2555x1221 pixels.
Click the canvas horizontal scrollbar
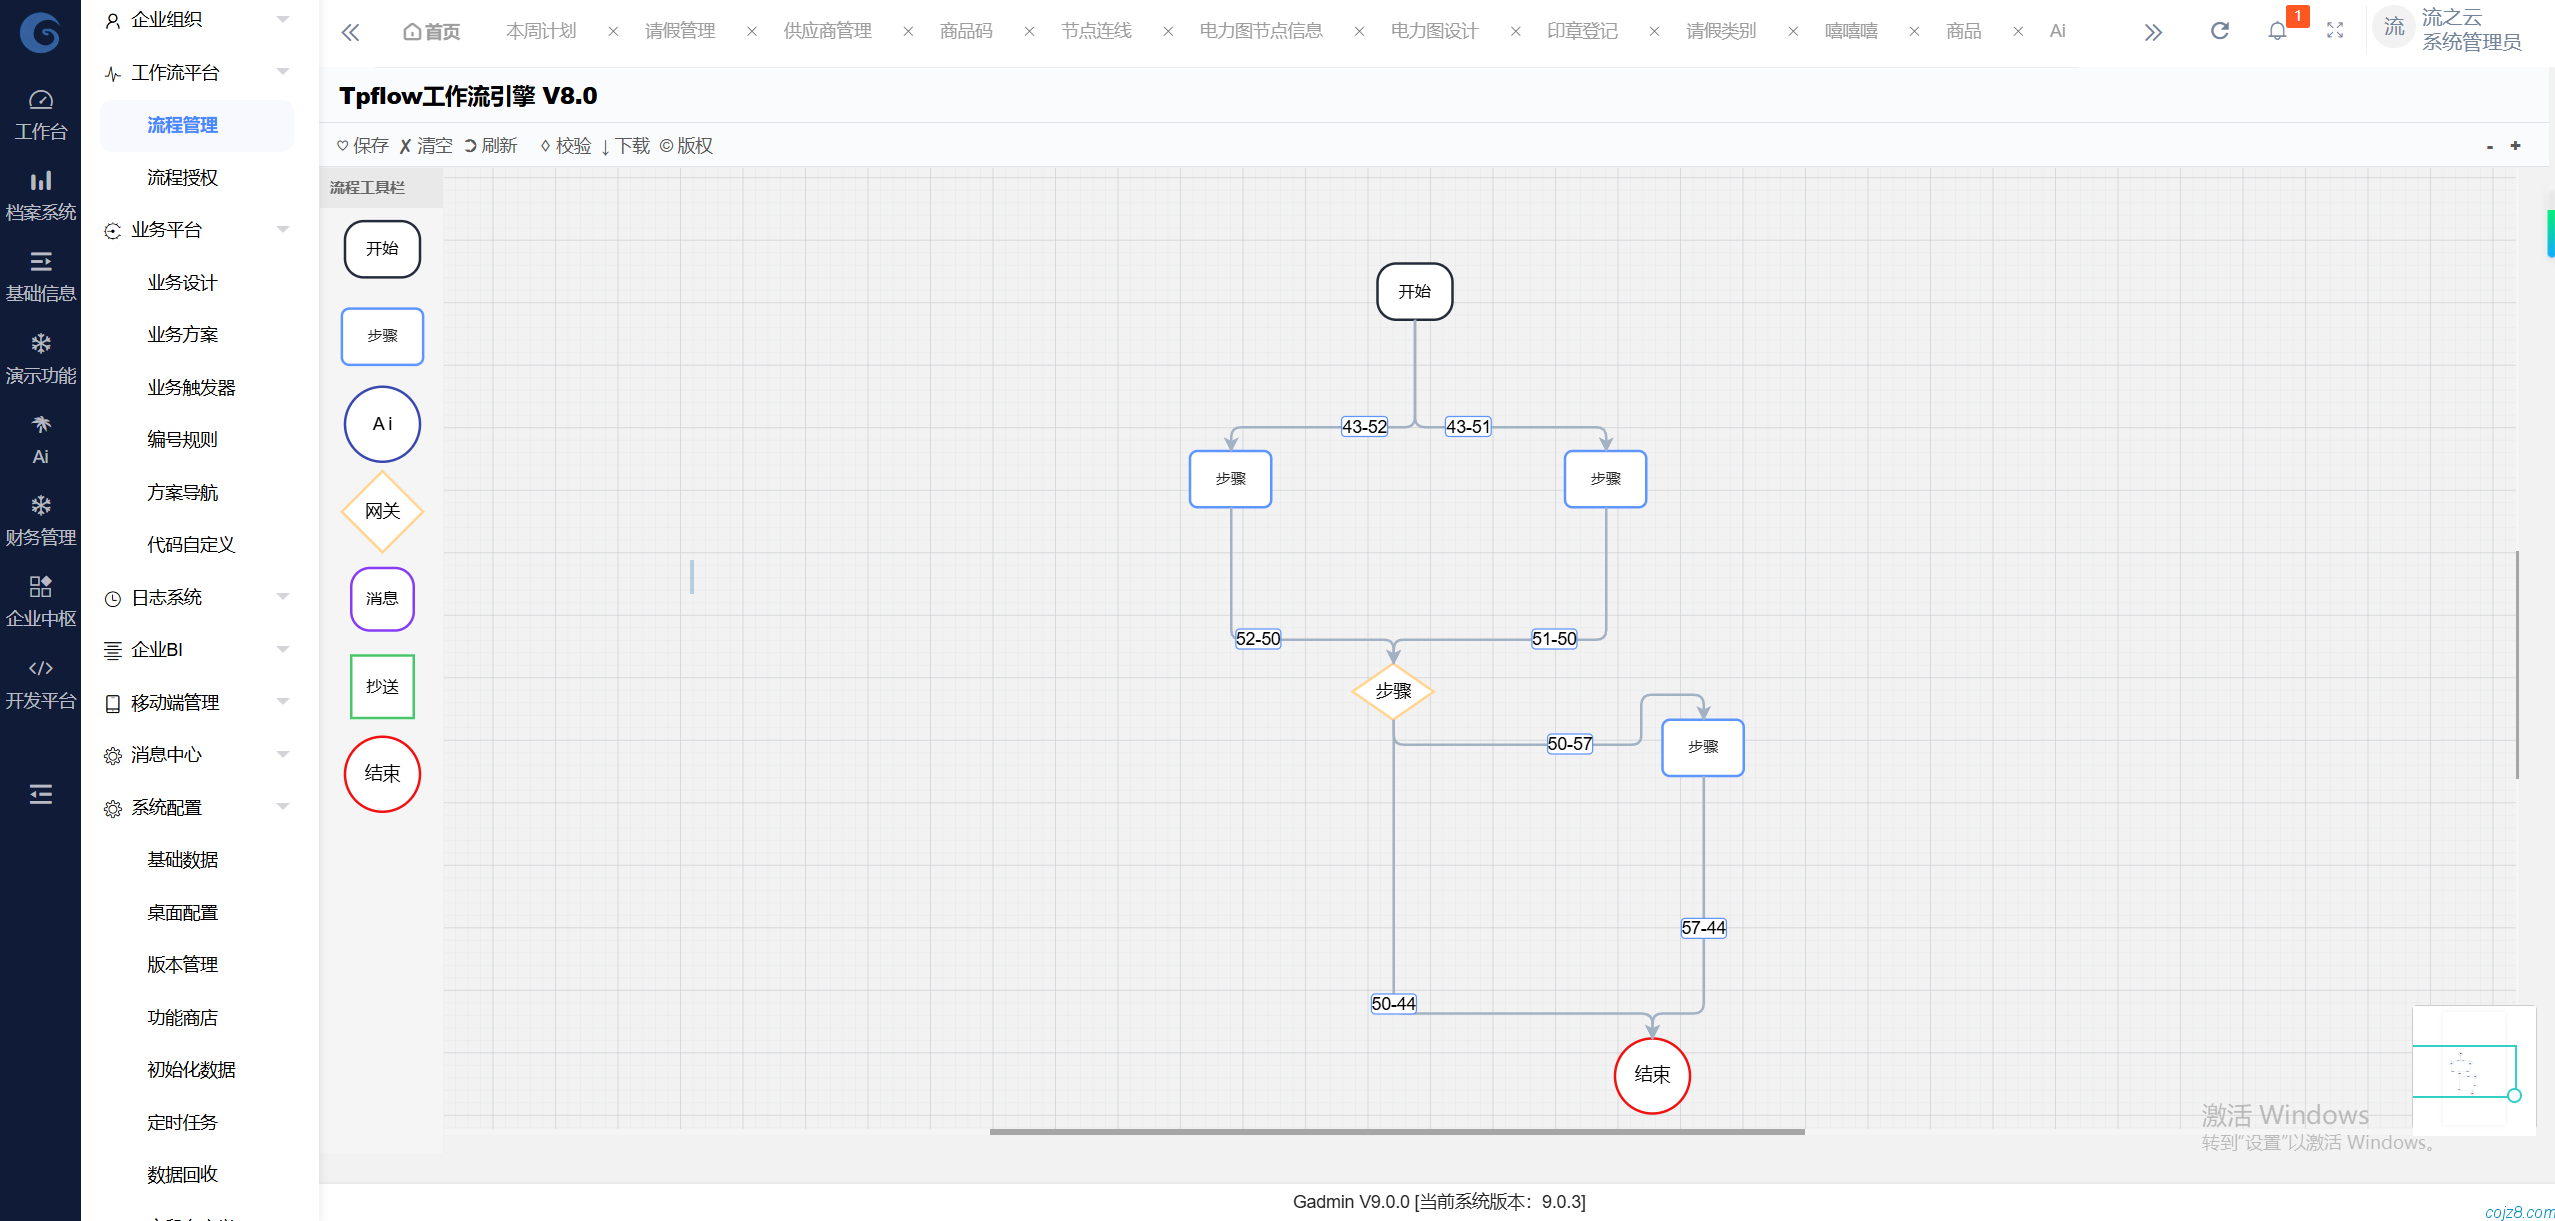pyautogui.click(x=1396, y=1132)
